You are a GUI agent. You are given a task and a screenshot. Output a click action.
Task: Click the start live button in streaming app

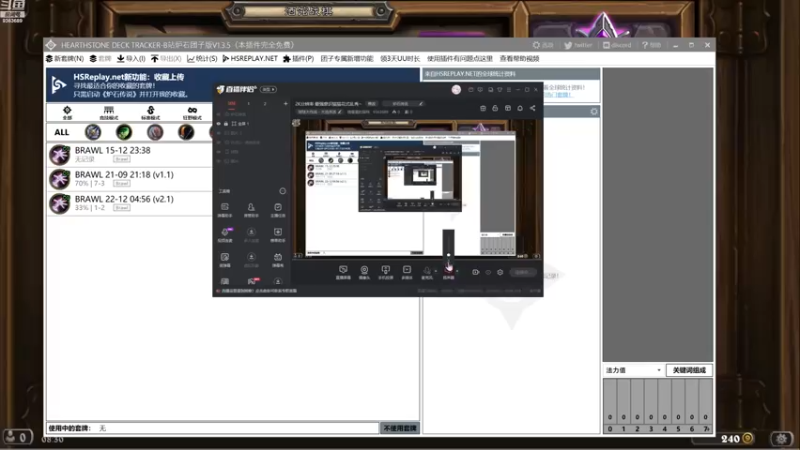tap(522, 272)
